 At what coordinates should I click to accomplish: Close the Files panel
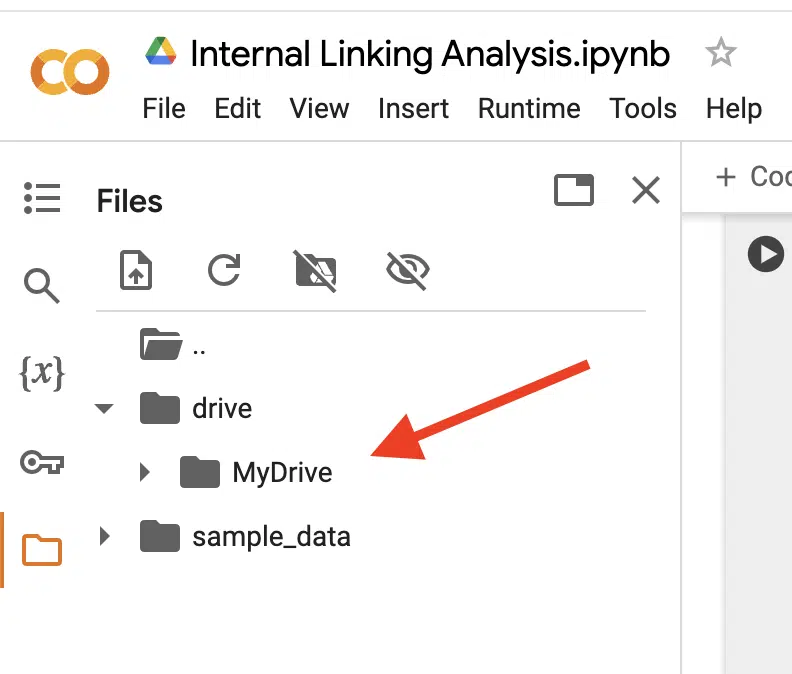click(646, 190)
